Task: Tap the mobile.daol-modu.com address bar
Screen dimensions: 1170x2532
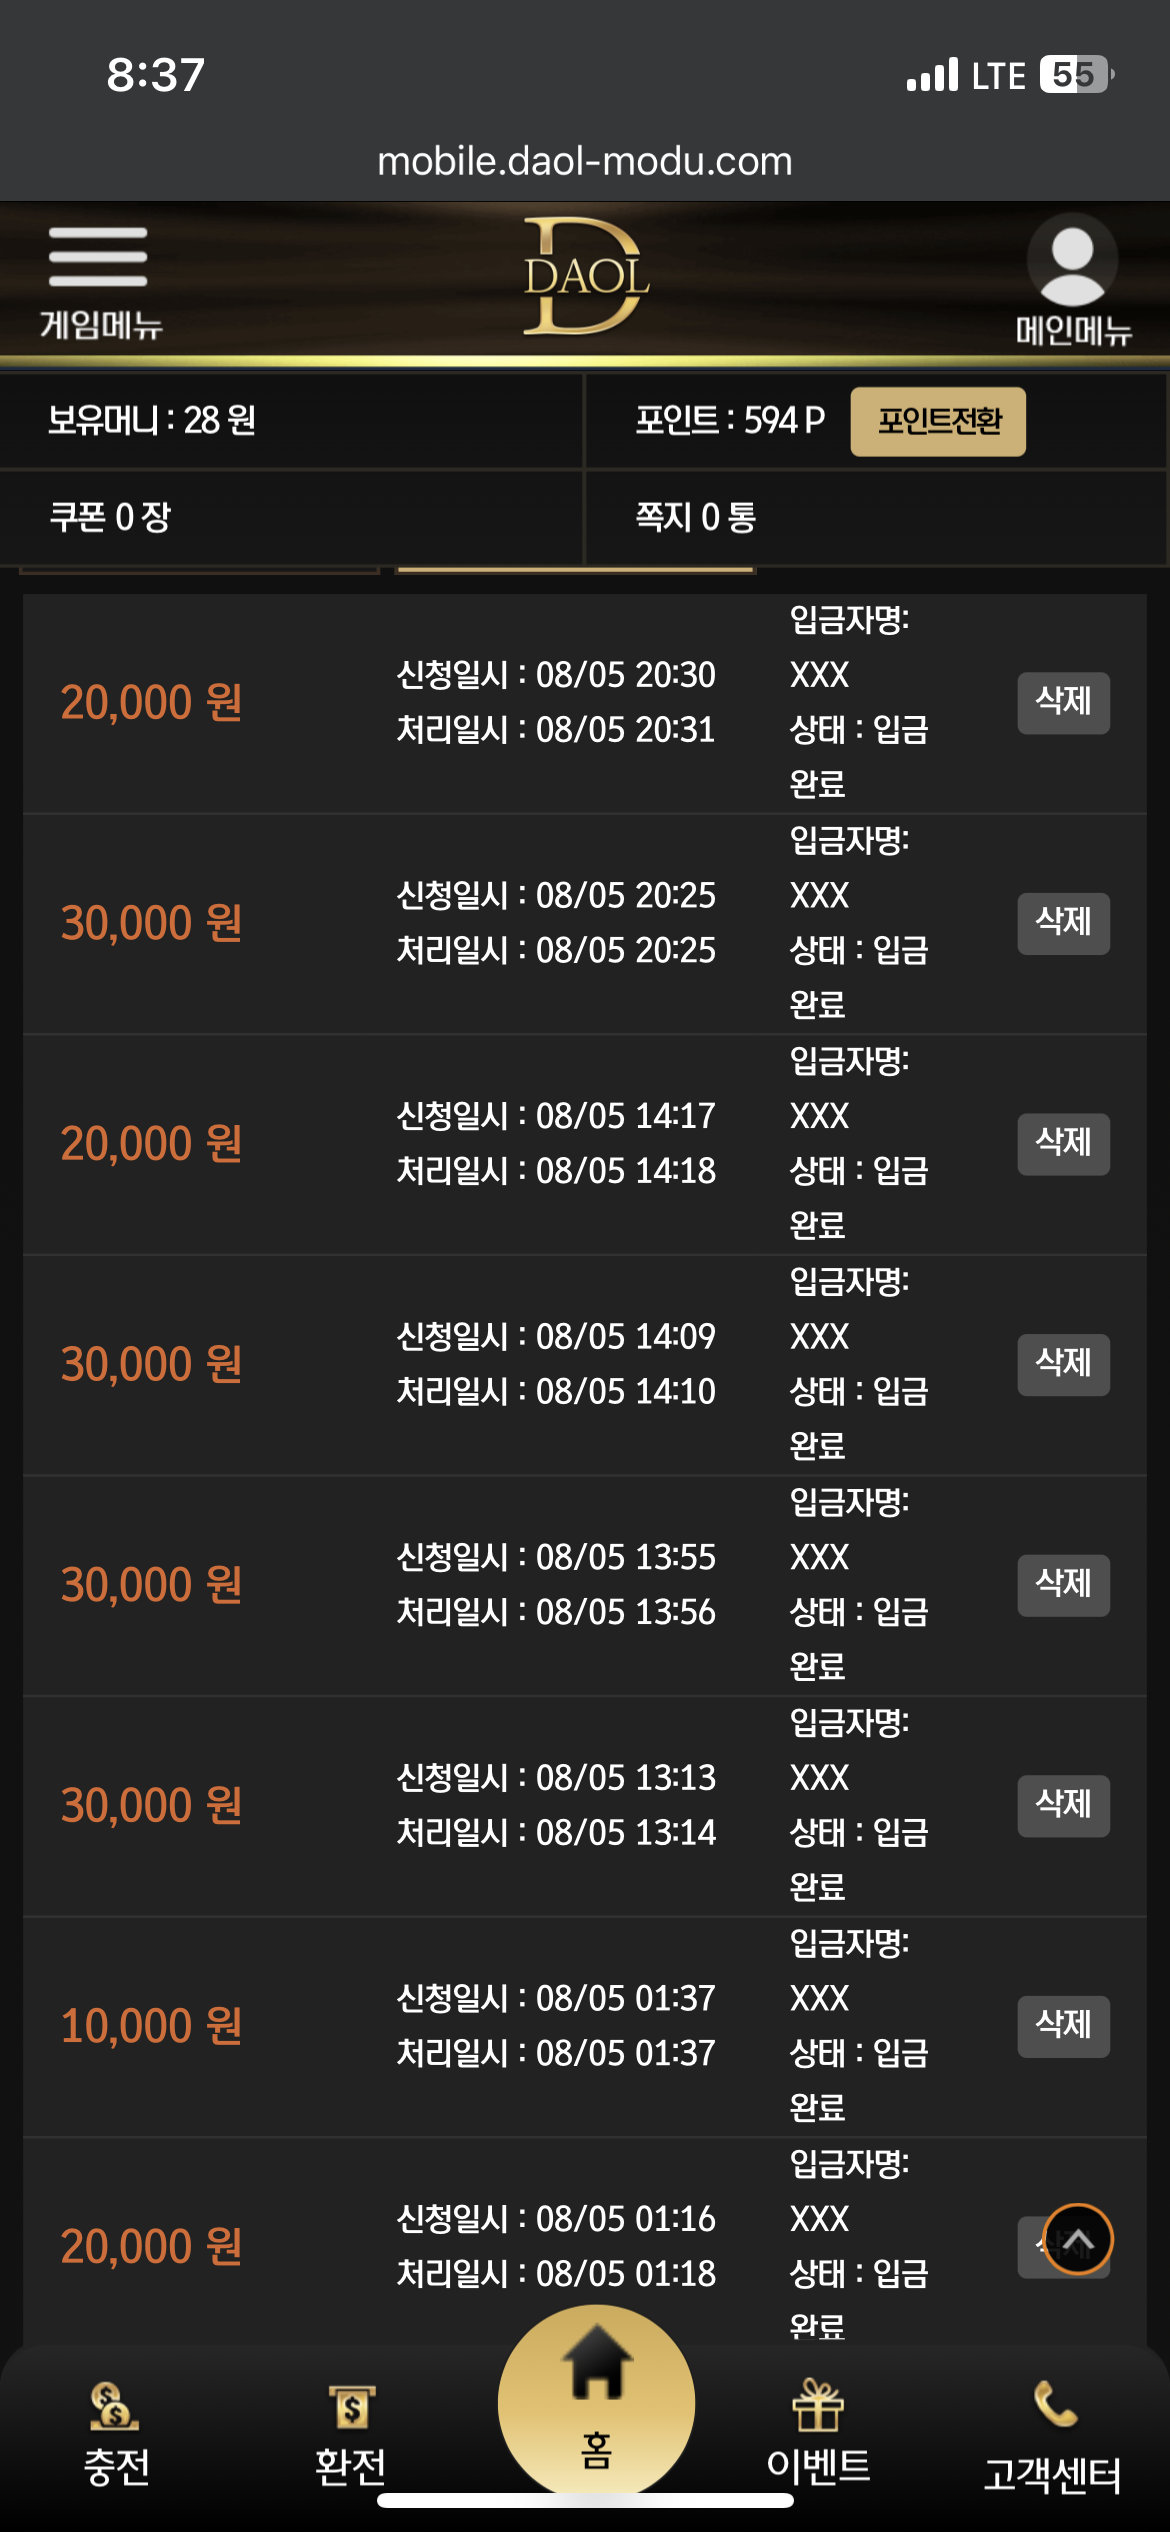Action: 585,161
